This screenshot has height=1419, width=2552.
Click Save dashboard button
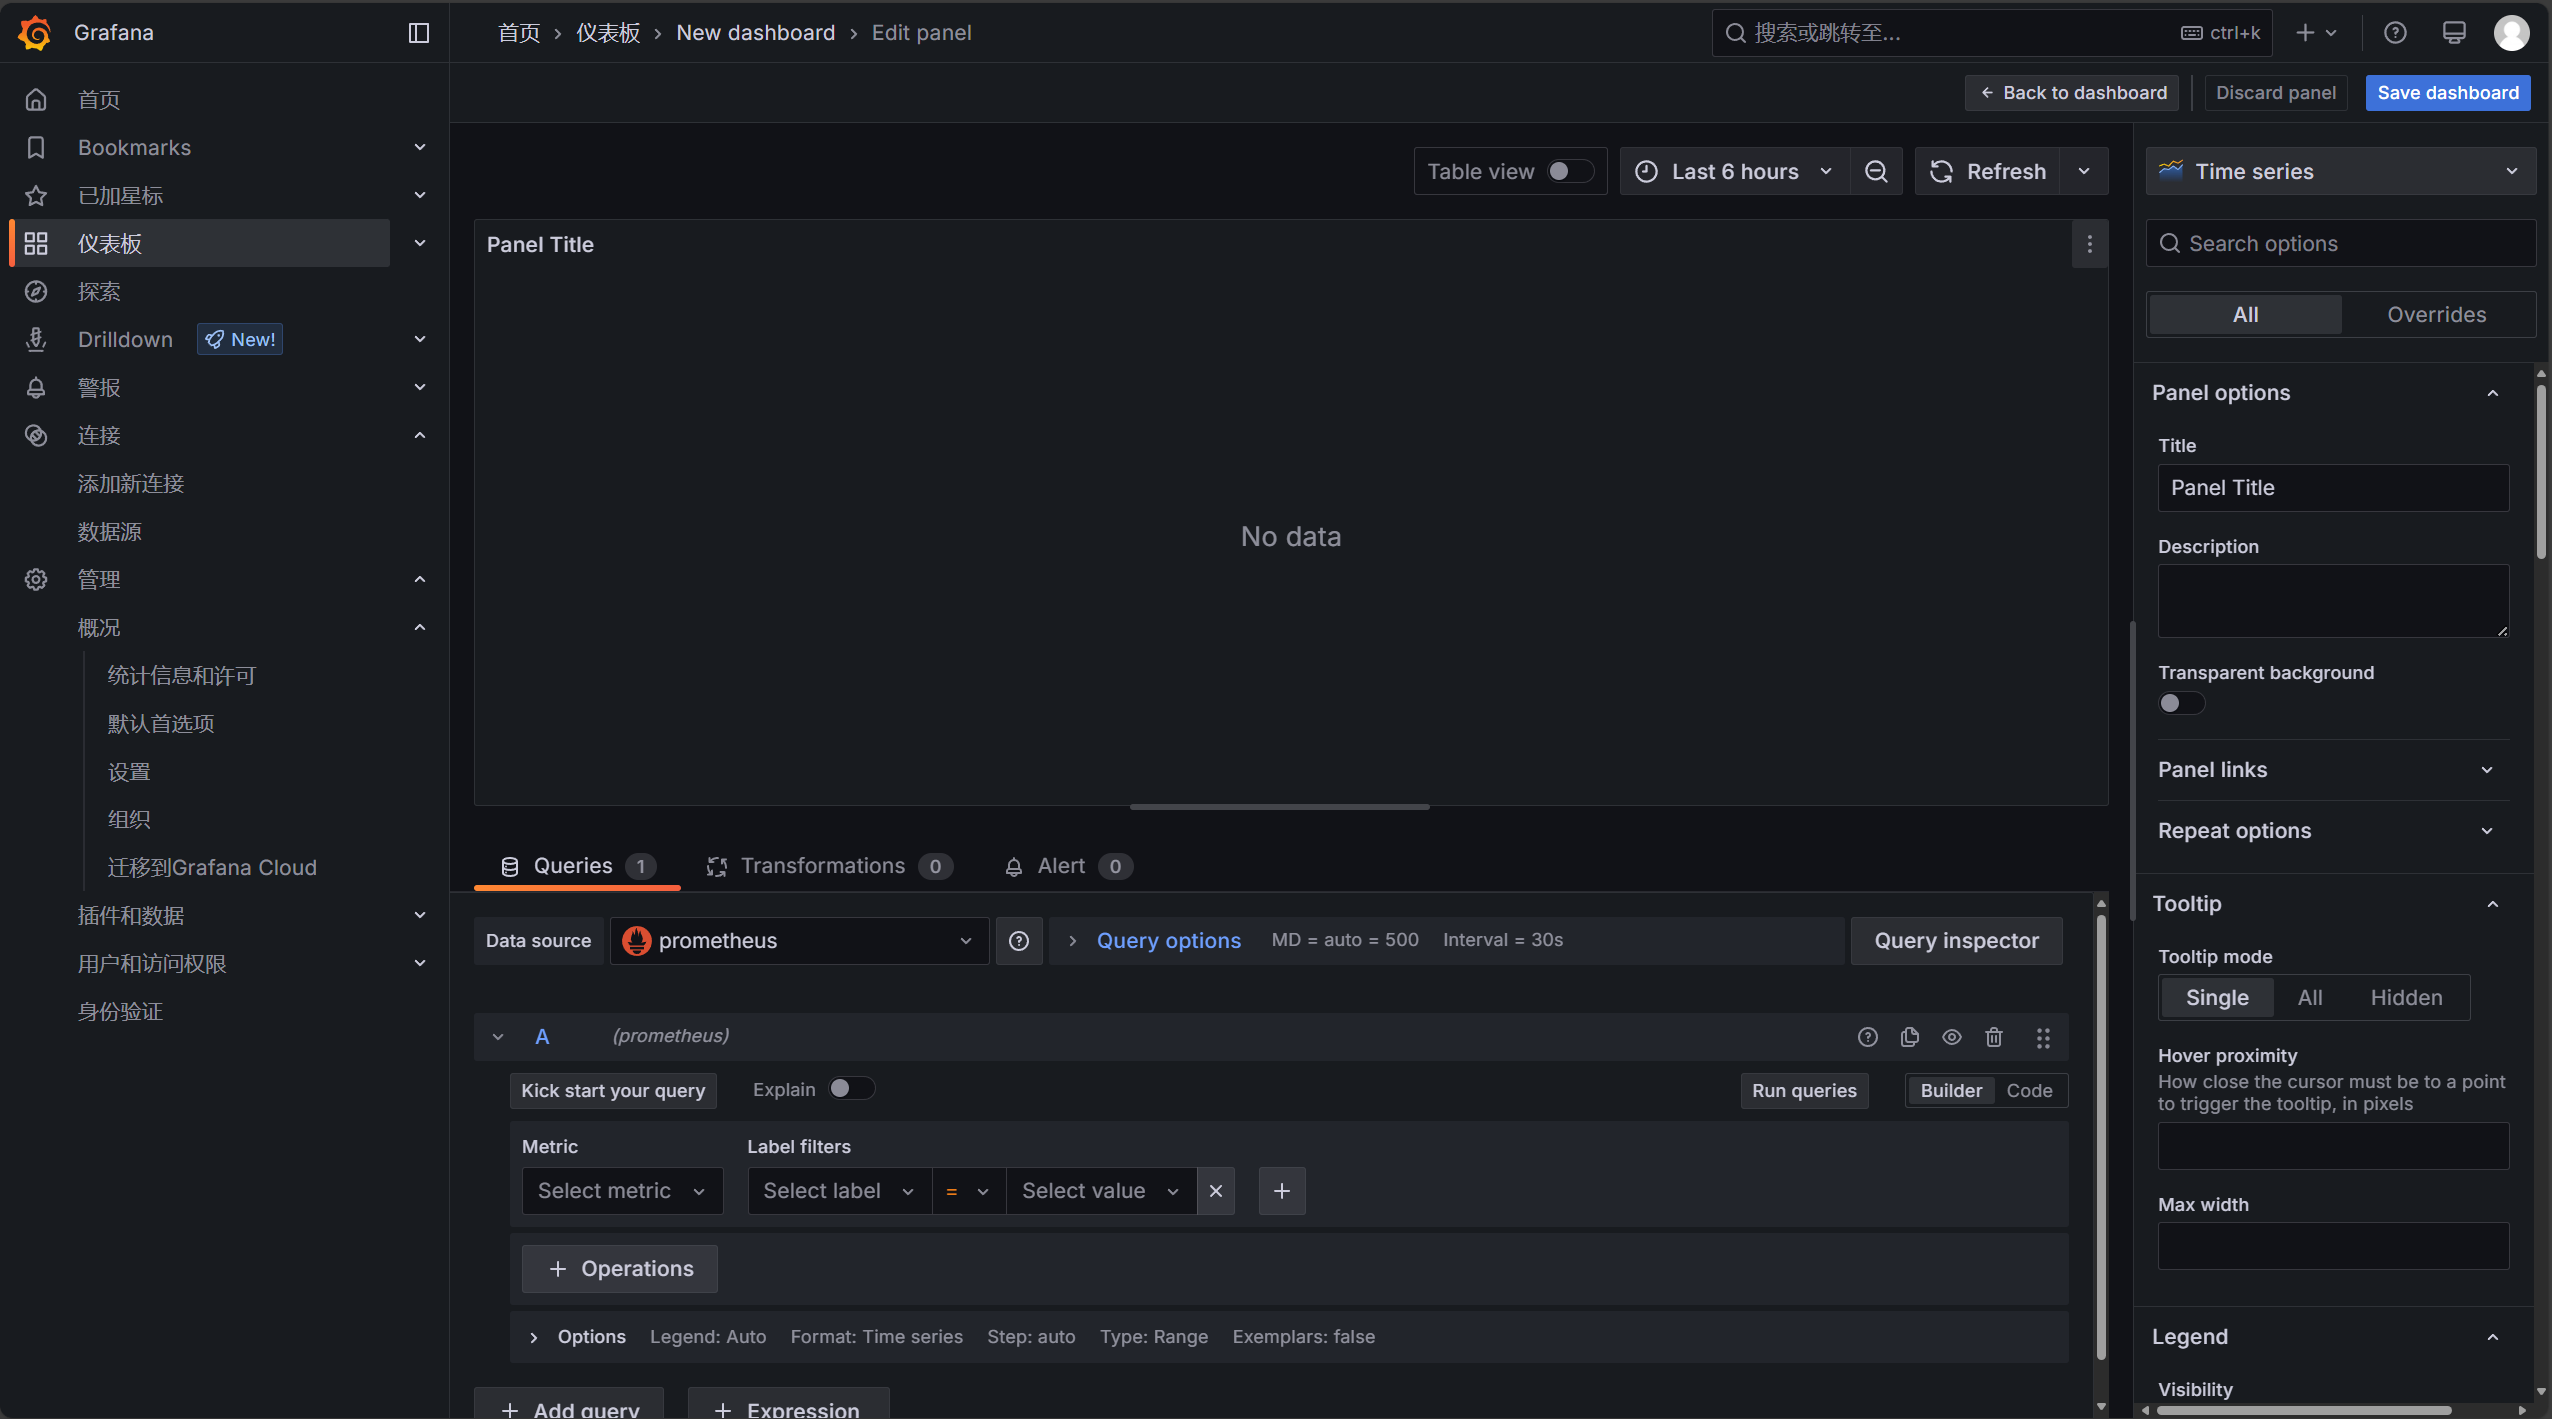click(2448, 93)
